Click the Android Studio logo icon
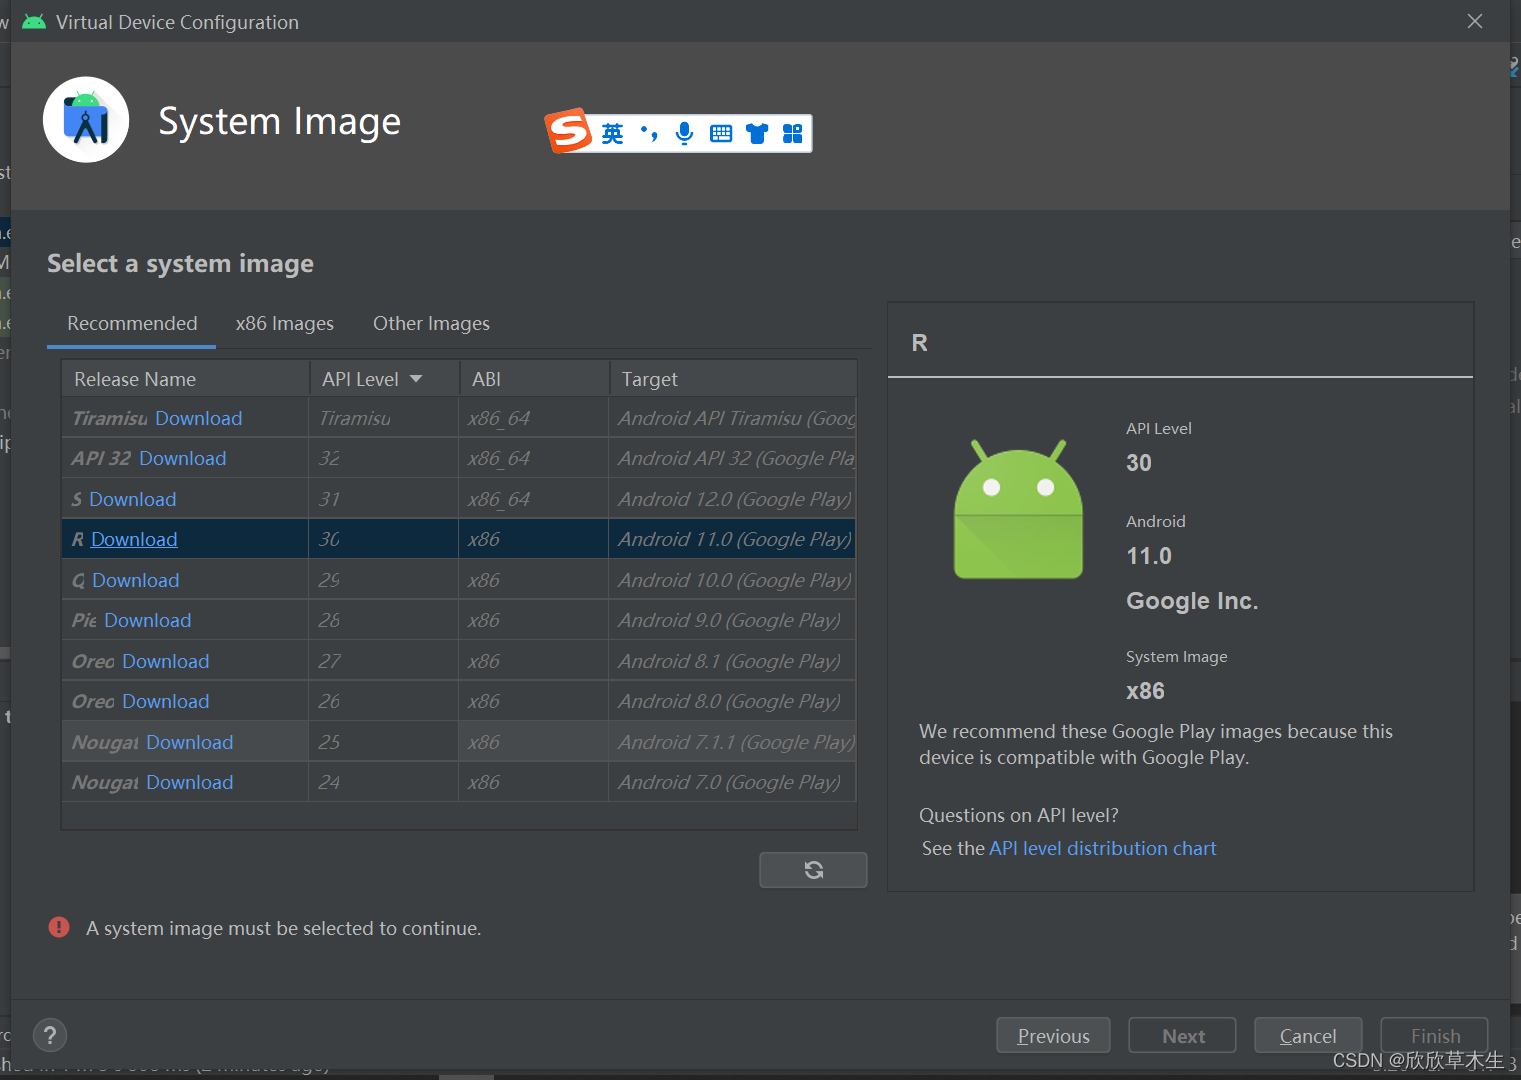 [86, 120]
